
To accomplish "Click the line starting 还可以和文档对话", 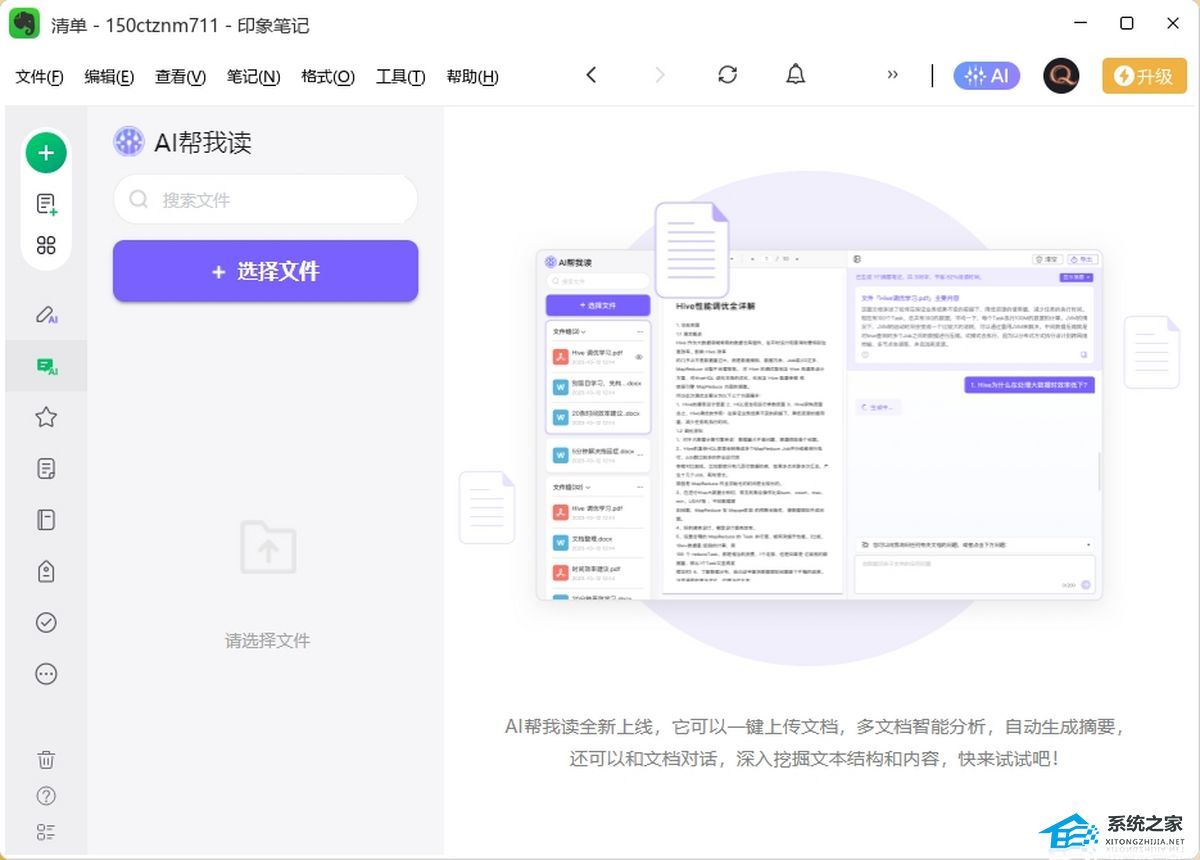I will click(815, 759).
